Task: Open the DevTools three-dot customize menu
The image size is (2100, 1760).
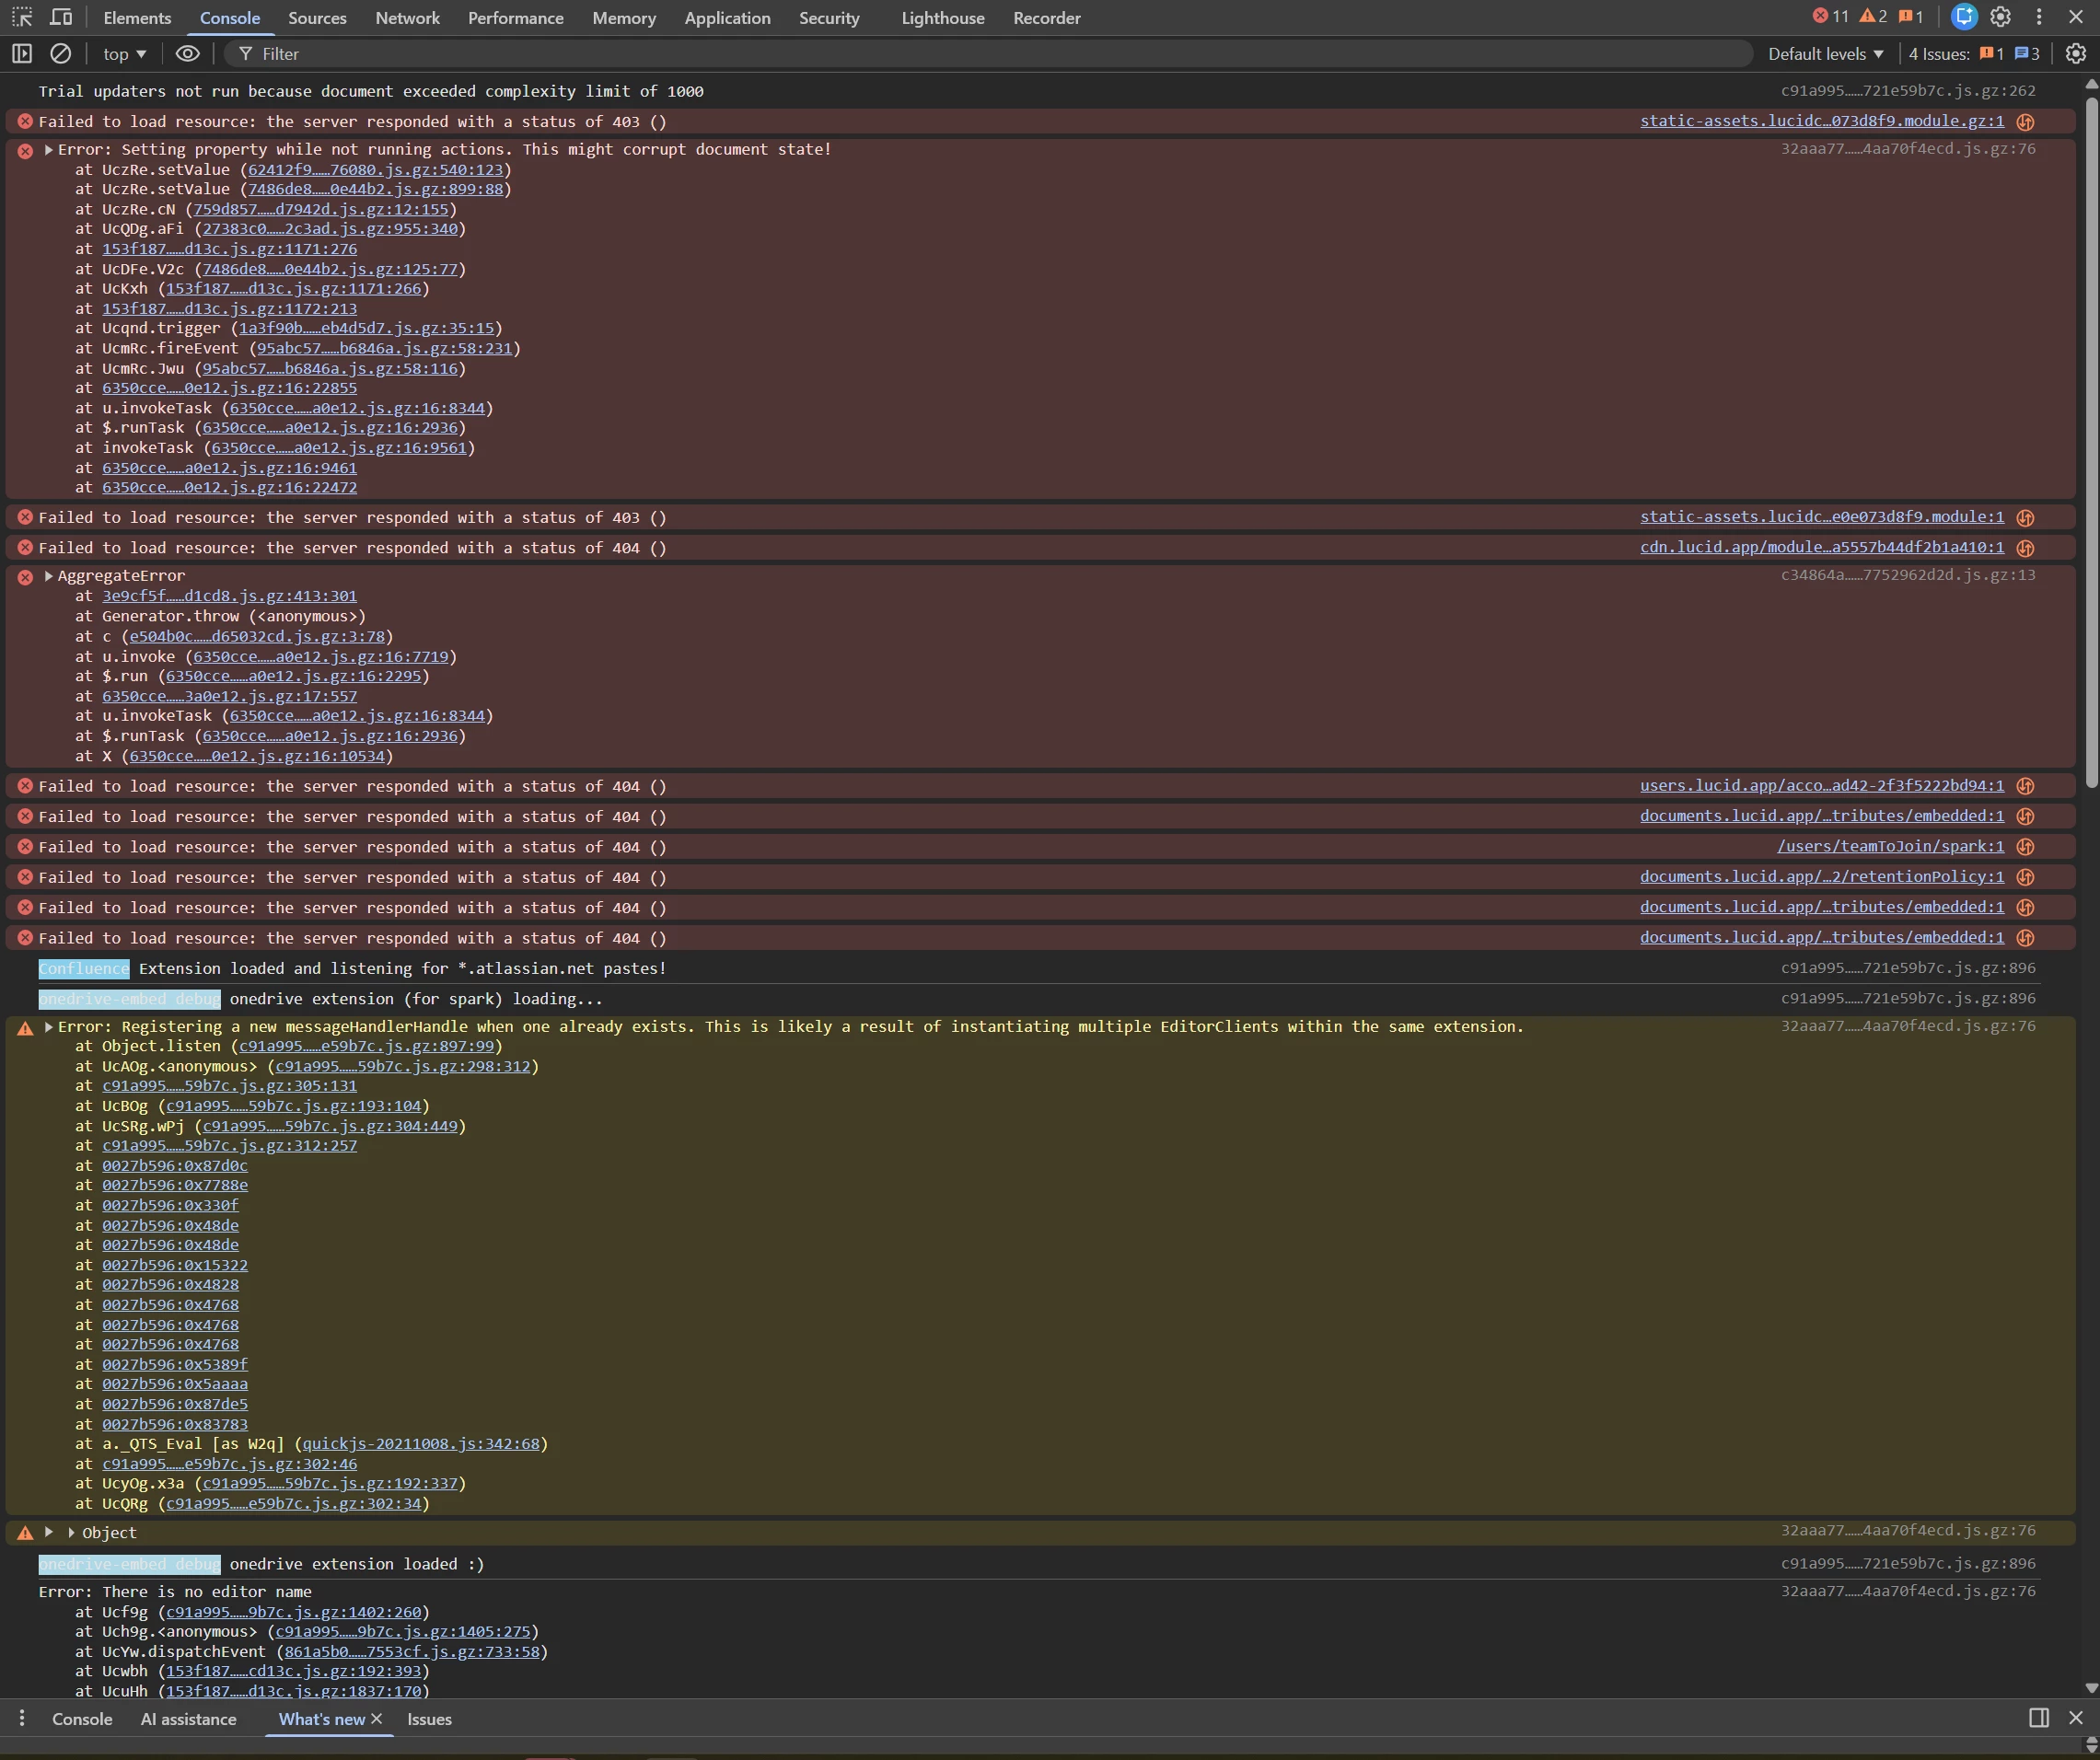Action: click(x=2039, y=17)
